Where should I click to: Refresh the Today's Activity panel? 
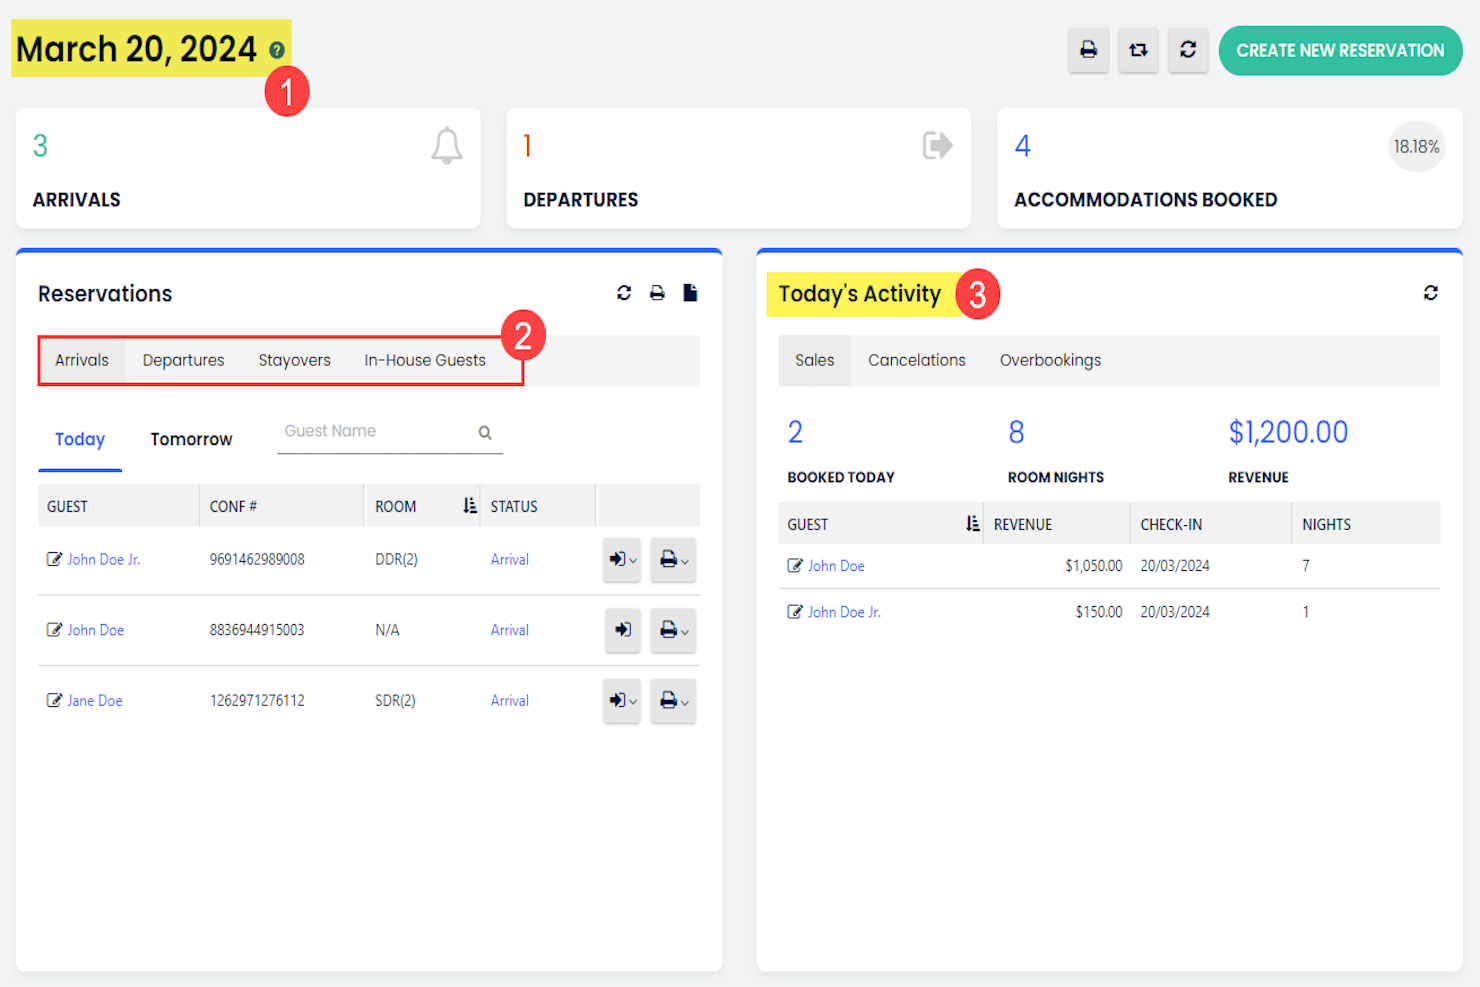pyautogui.click(x=1431, y=292)
